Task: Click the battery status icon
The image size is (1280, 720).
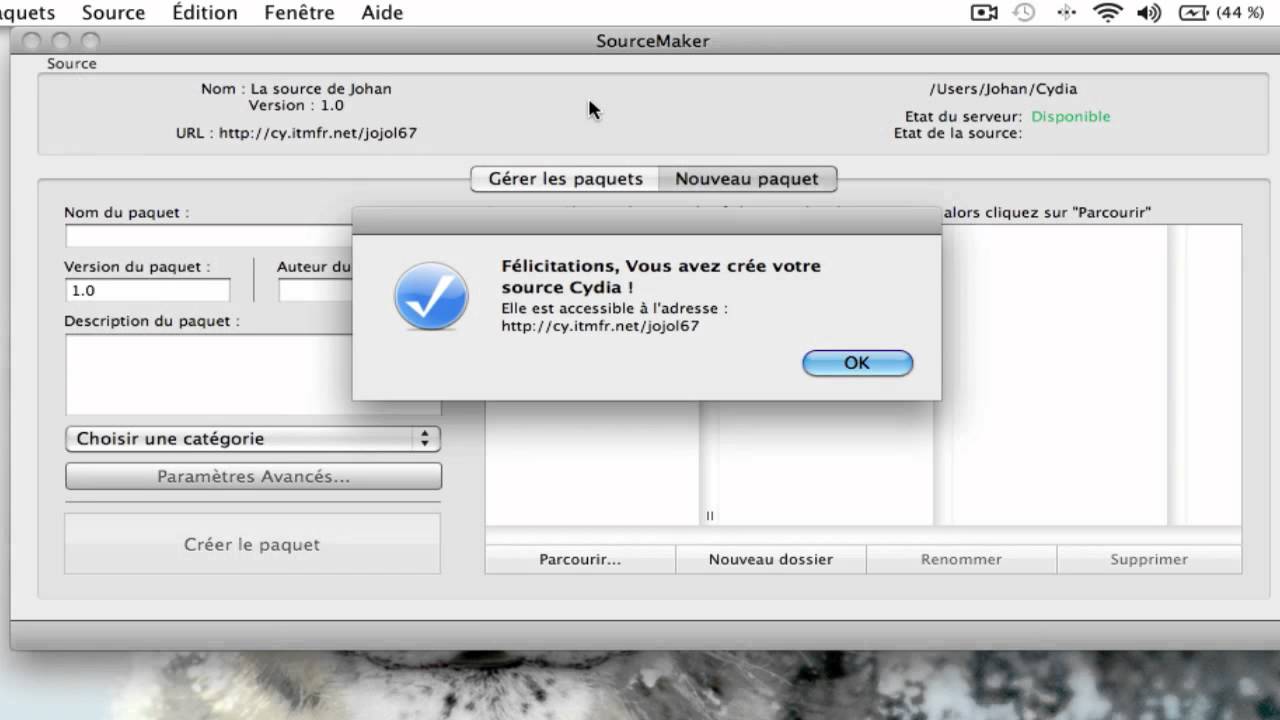Action: pos(1194,13)
